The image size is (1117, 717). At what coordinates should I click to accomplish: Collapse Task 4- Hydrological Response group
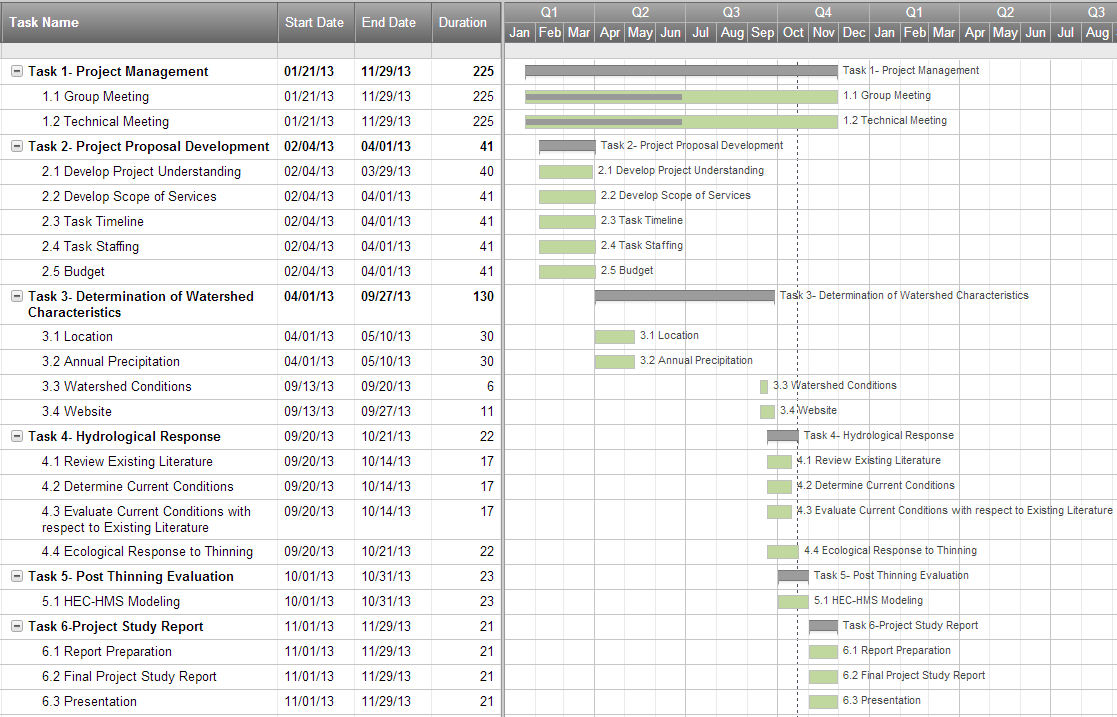tap(17, 436)
